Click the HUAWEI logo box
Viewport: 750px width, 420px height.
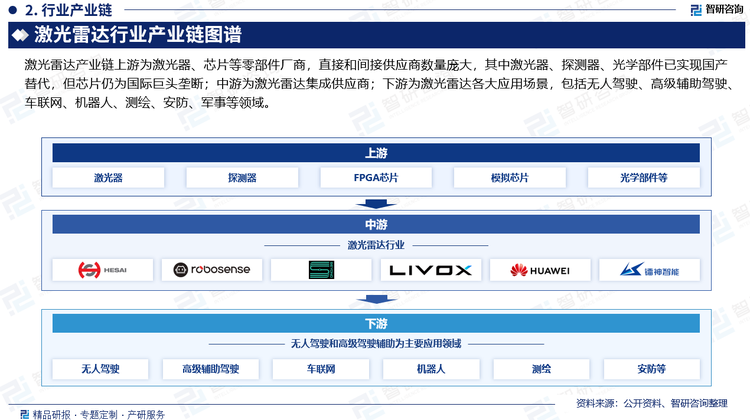tap(540, 270)
